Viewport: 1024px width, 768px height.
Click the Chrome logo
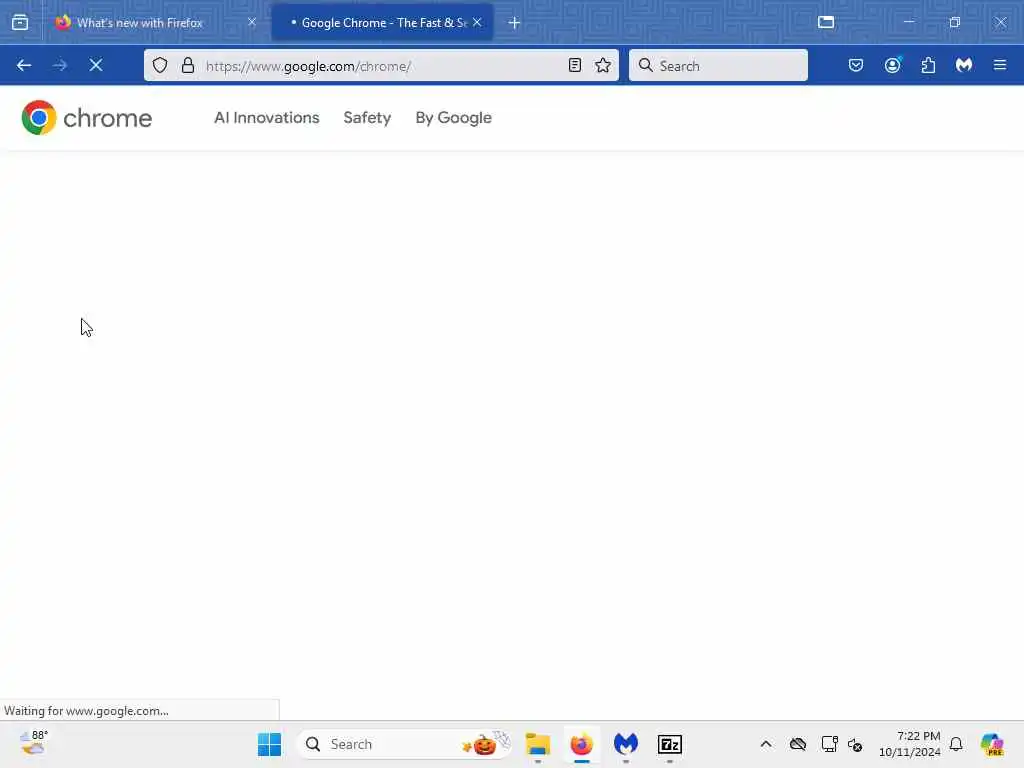click(x=87, y=118)
